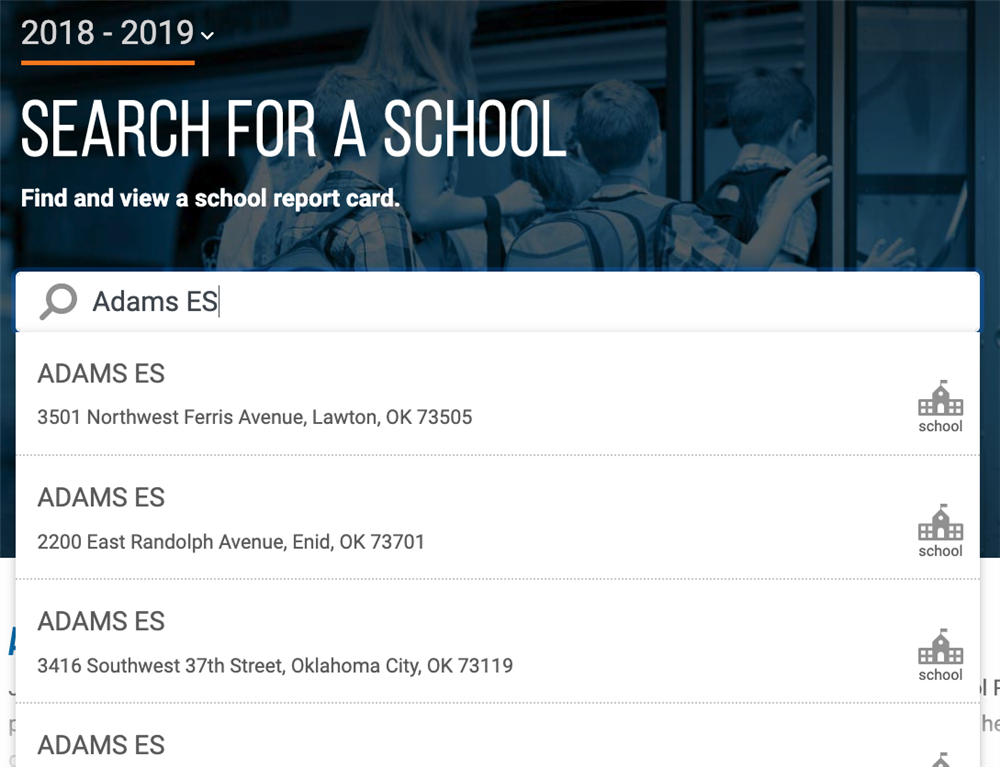
Task: Select ADAMS ES result in Enid
Action: pyautogui.click(x=497, y=518)
